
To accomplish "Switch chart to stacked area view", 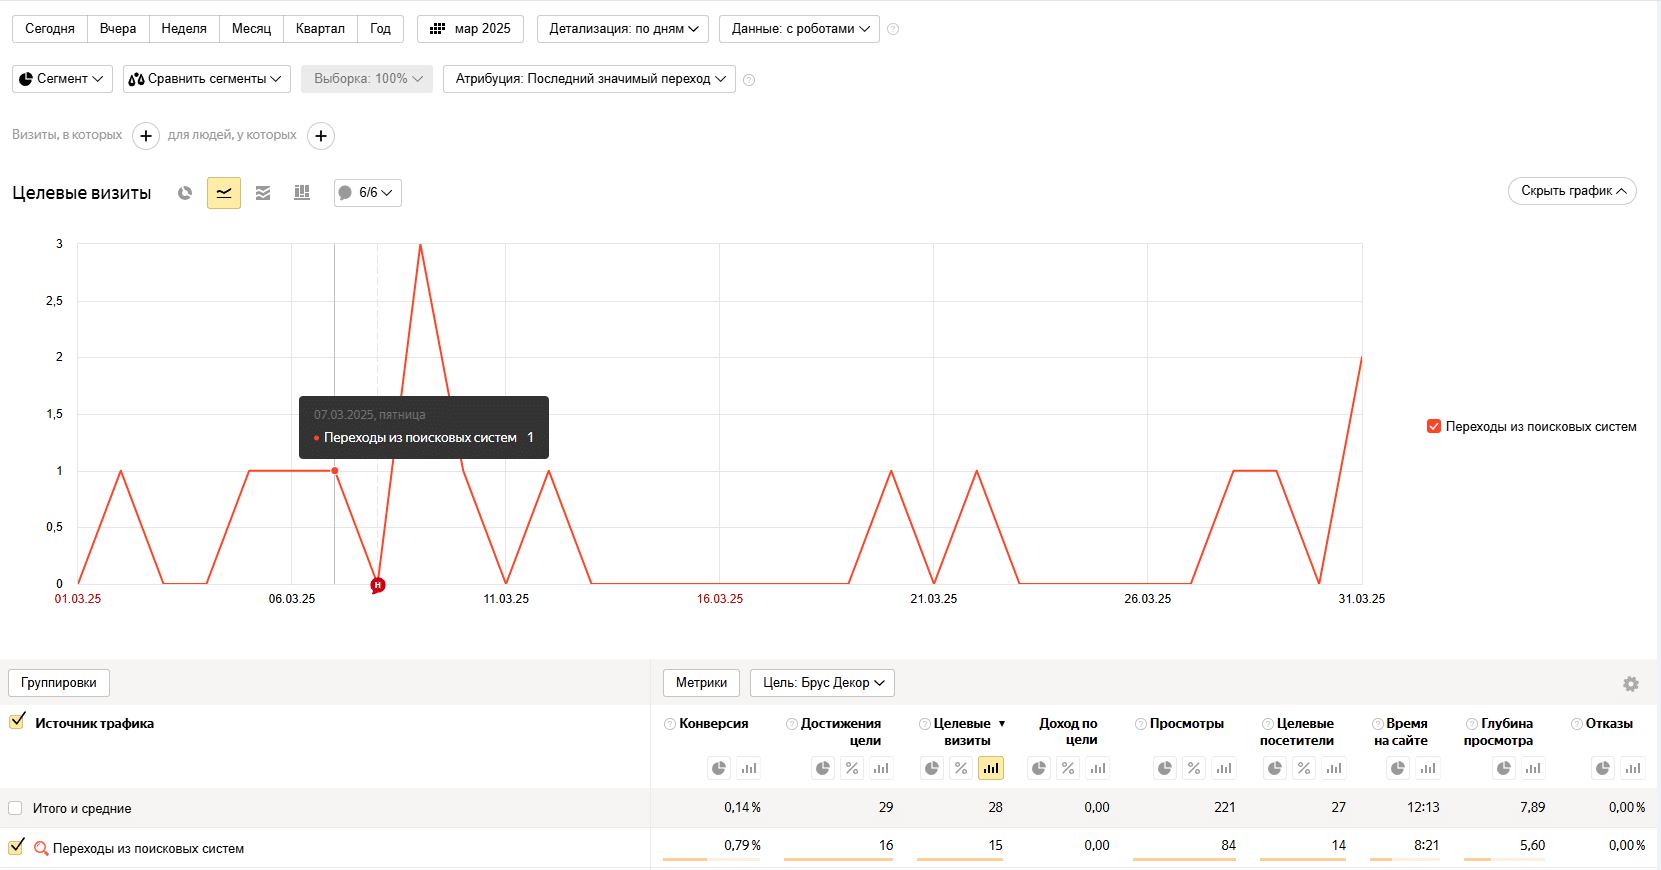I will 263,193.
